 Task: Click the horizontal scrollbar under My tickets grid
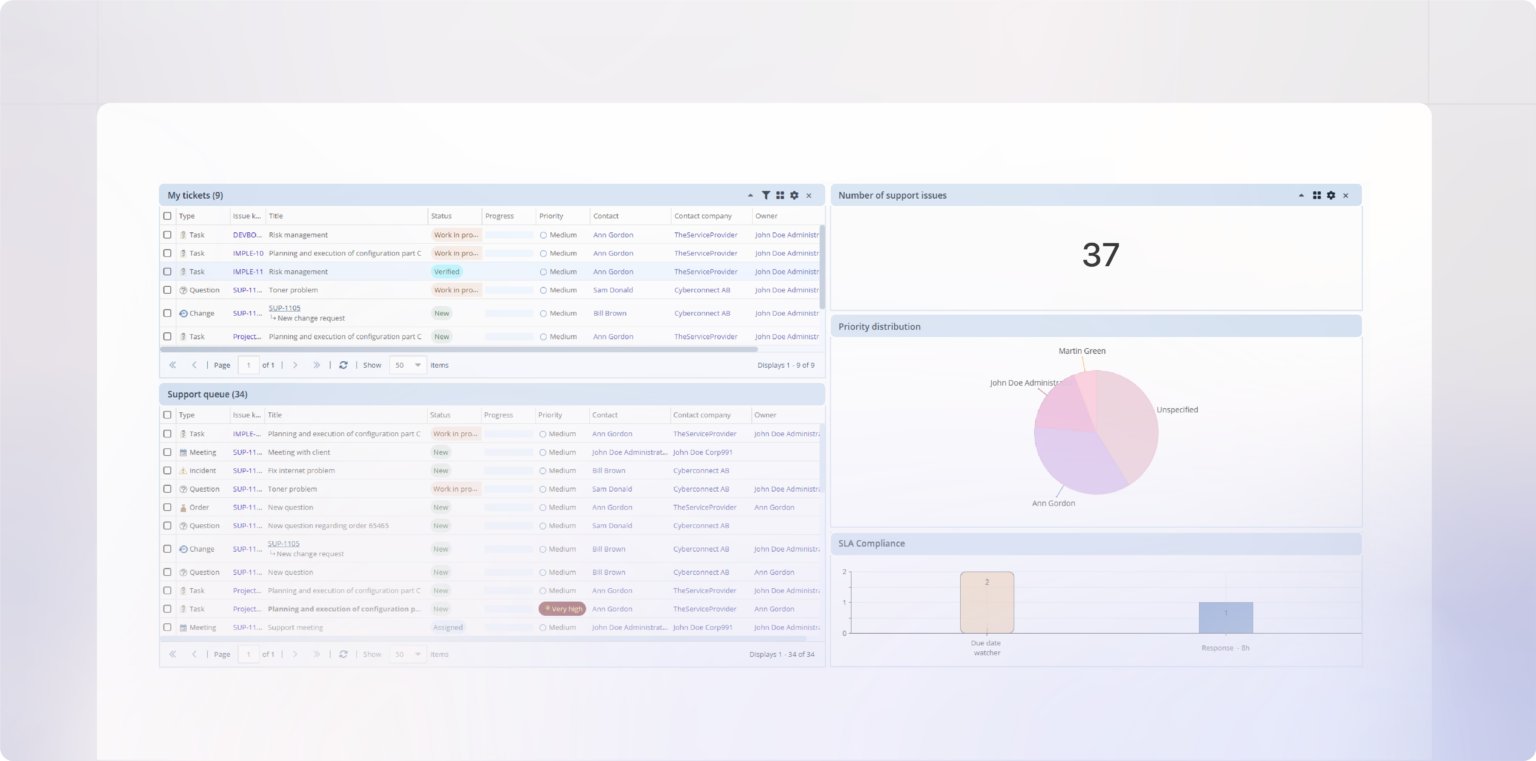pyautogui.click(x=459, y=350)
